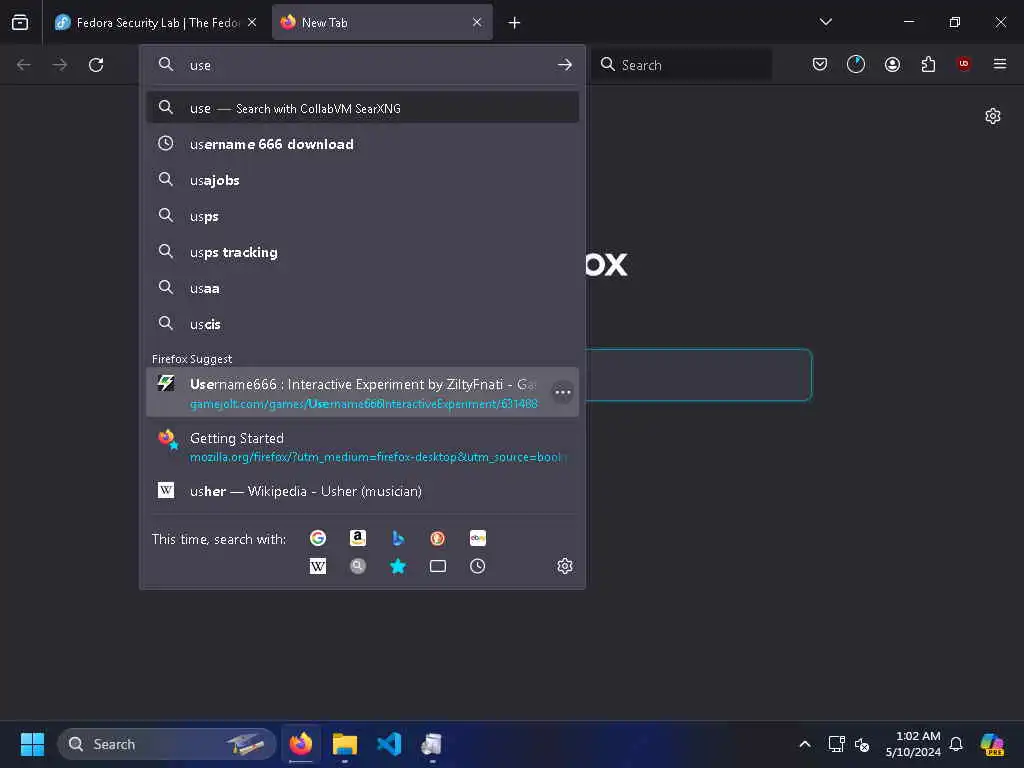Open the network status tray icon
1024x768 pixels.
(x=836, y=744)
